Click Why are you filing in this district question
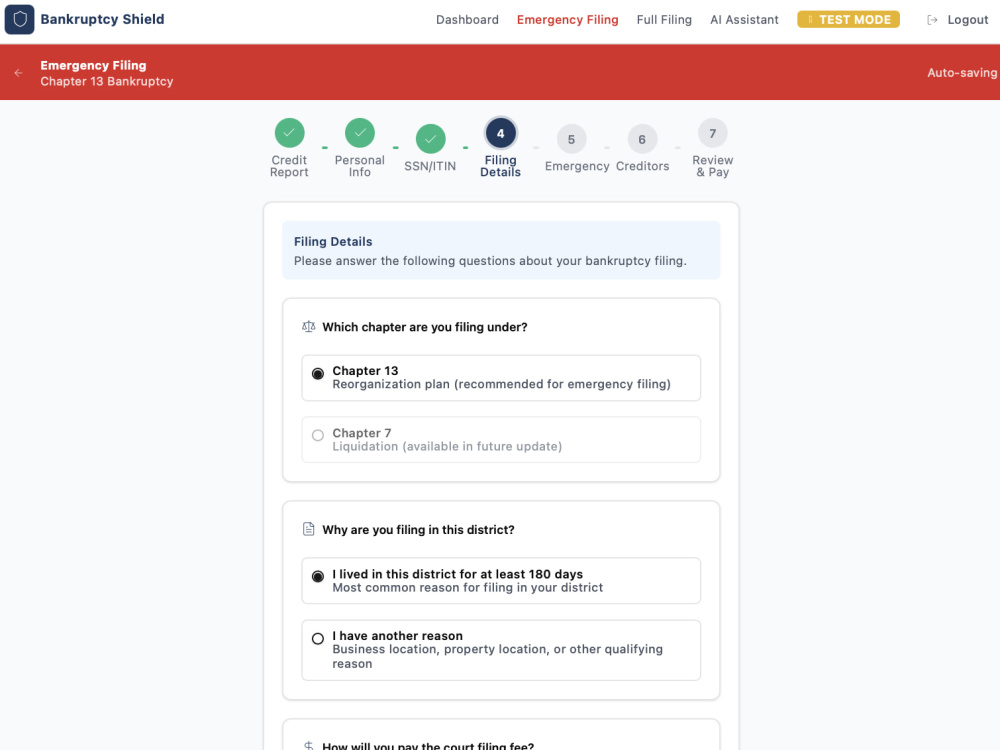Viewport: 1000px width, 750px height. coord(418,530)
